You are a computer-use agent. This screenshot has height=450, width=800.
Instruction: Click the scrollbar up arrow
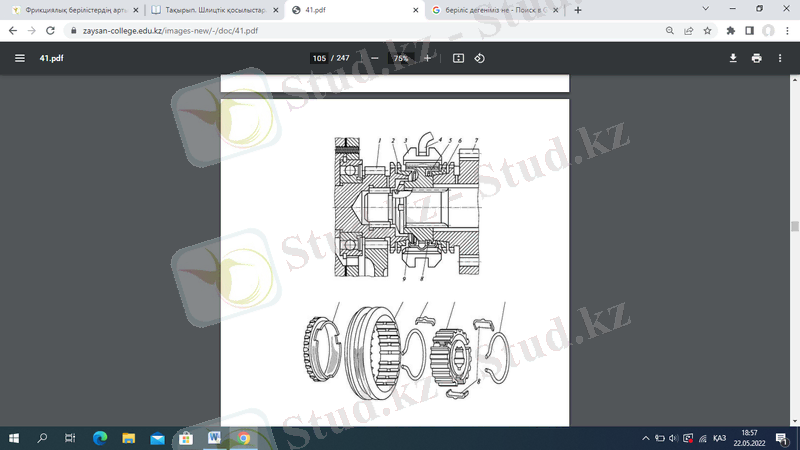pos(795,80)
